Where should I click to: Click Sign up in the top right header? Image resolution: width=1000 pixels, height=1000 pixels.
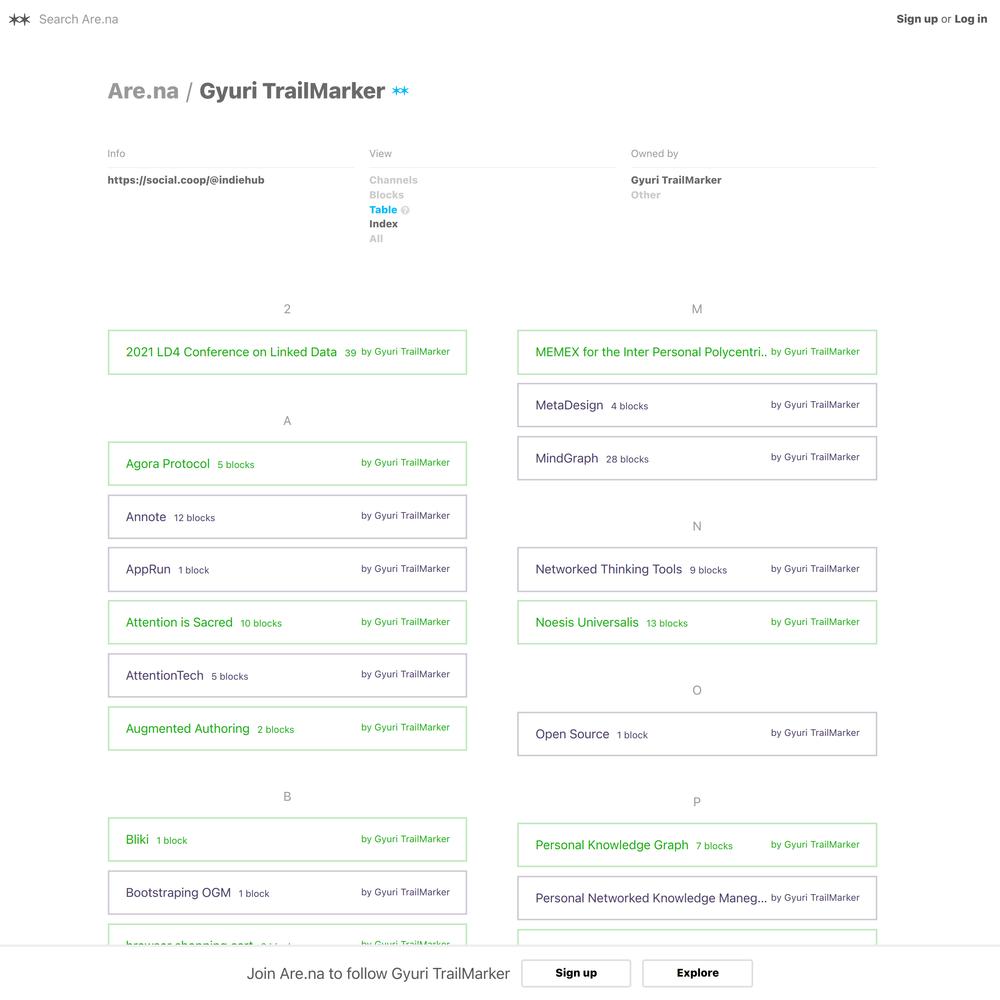click(x=917, y=19)
